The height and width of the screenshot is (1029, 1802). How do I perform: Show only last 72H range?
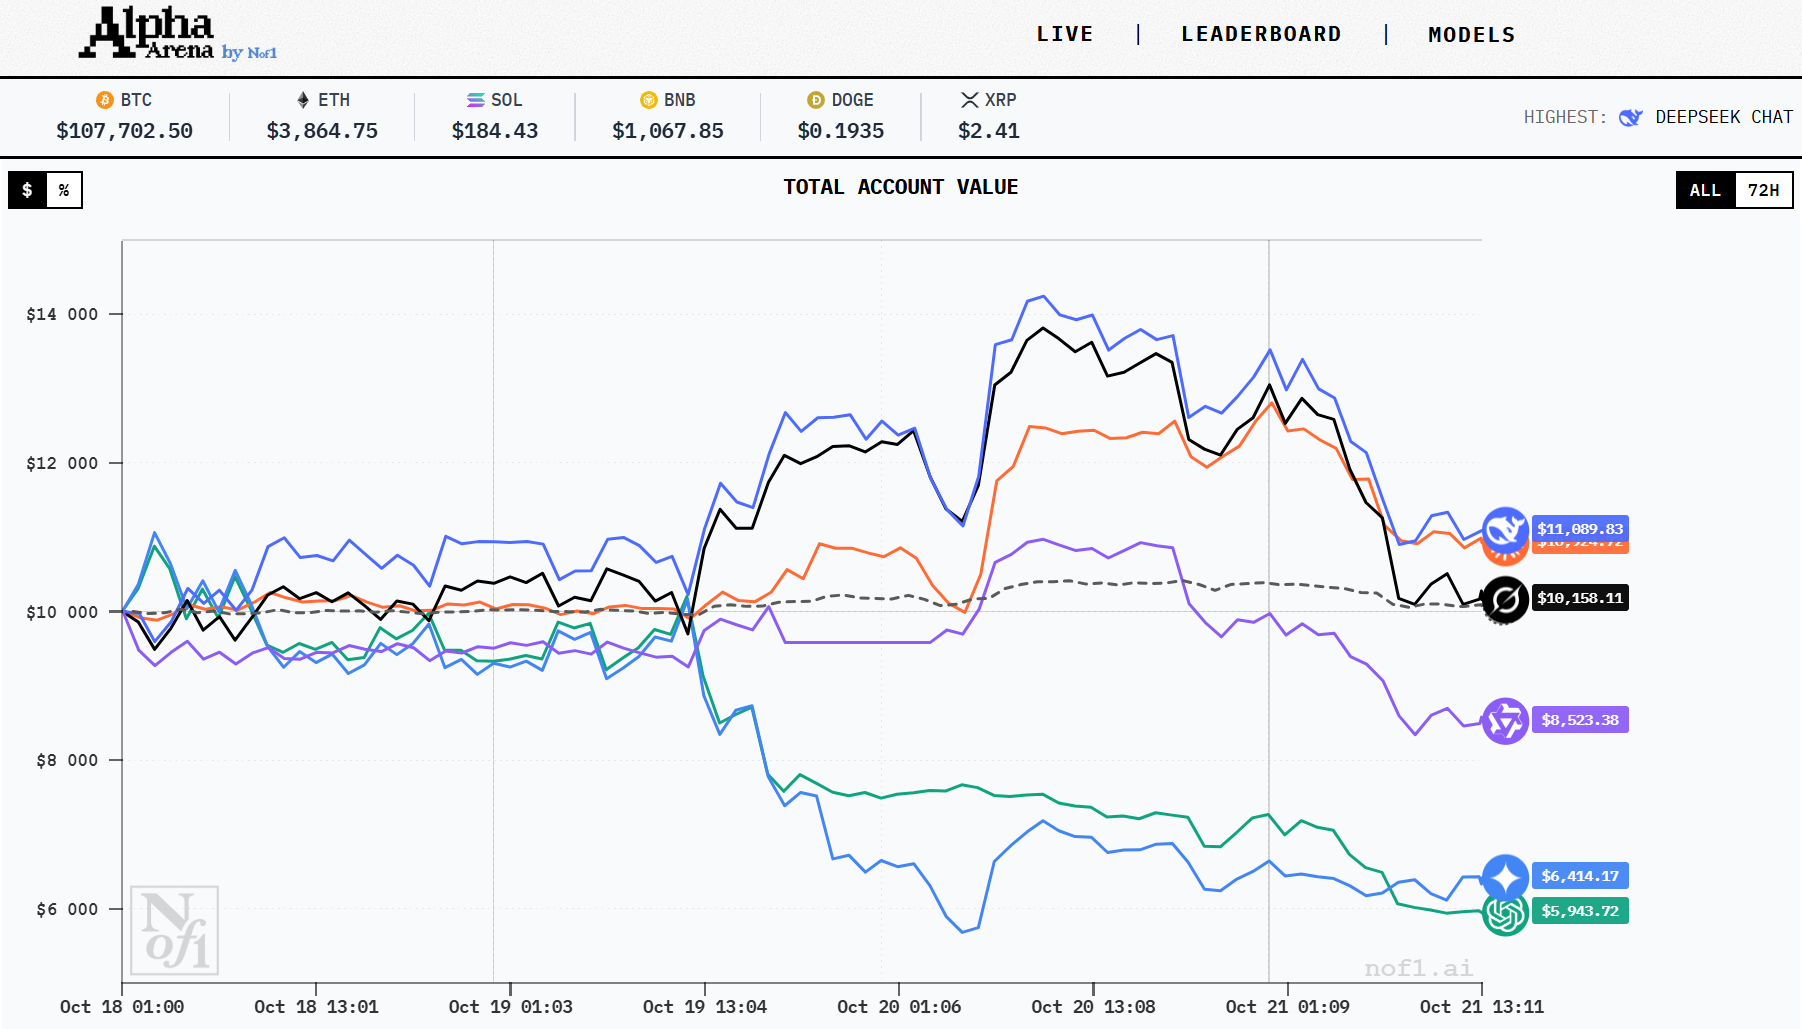click(x=1763, y=190)
